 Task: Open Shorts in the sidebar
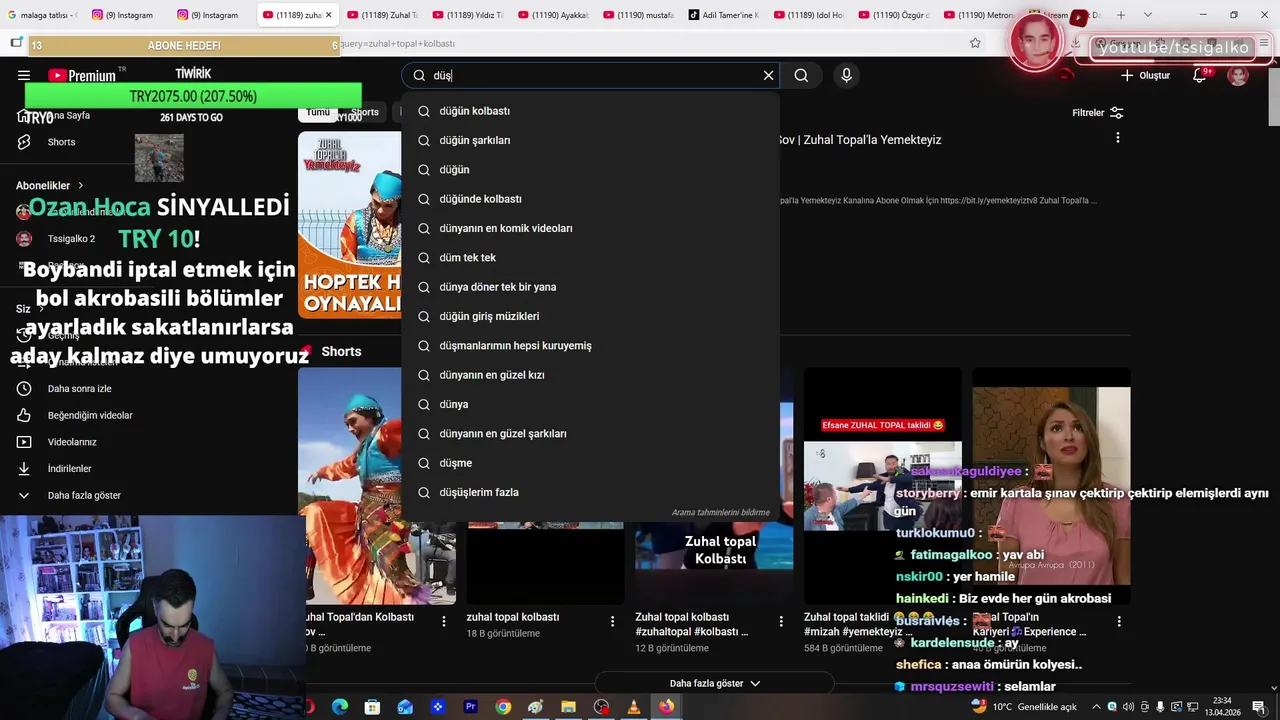60,142
